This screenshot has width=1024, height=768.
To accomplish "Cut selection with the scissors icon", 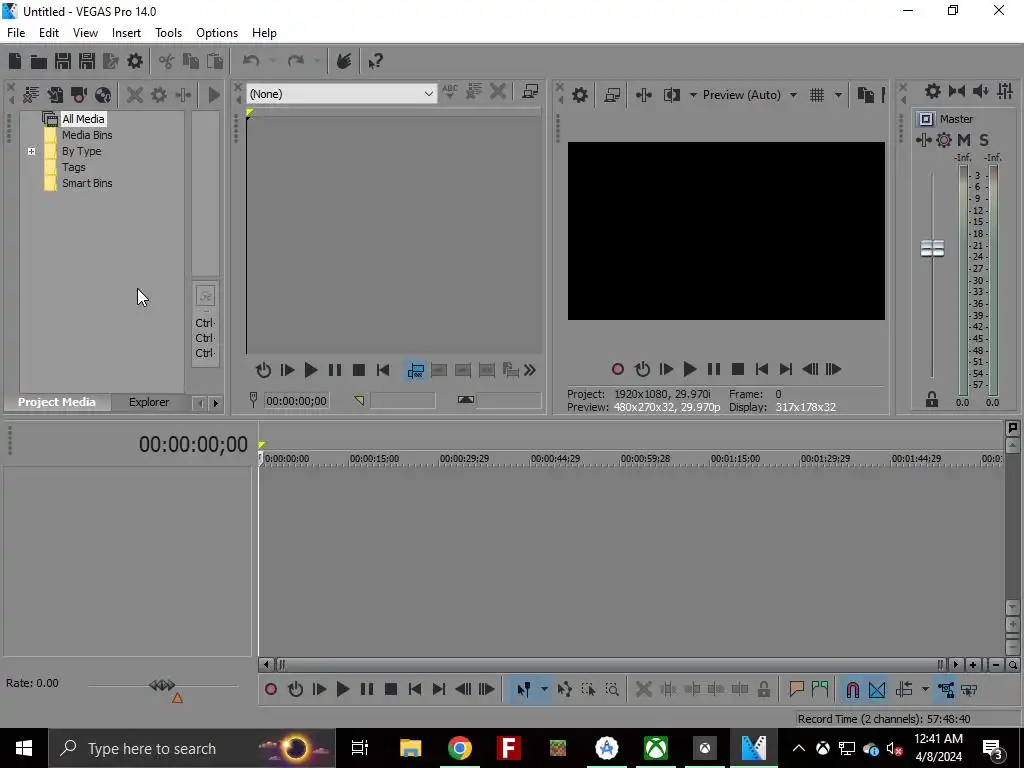I will 167,61.
